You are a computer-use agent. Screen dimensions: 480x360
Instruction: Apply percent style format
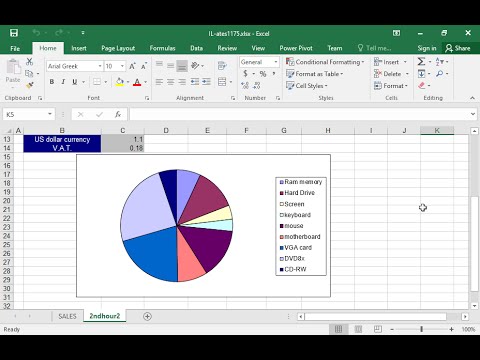point(263,74)
